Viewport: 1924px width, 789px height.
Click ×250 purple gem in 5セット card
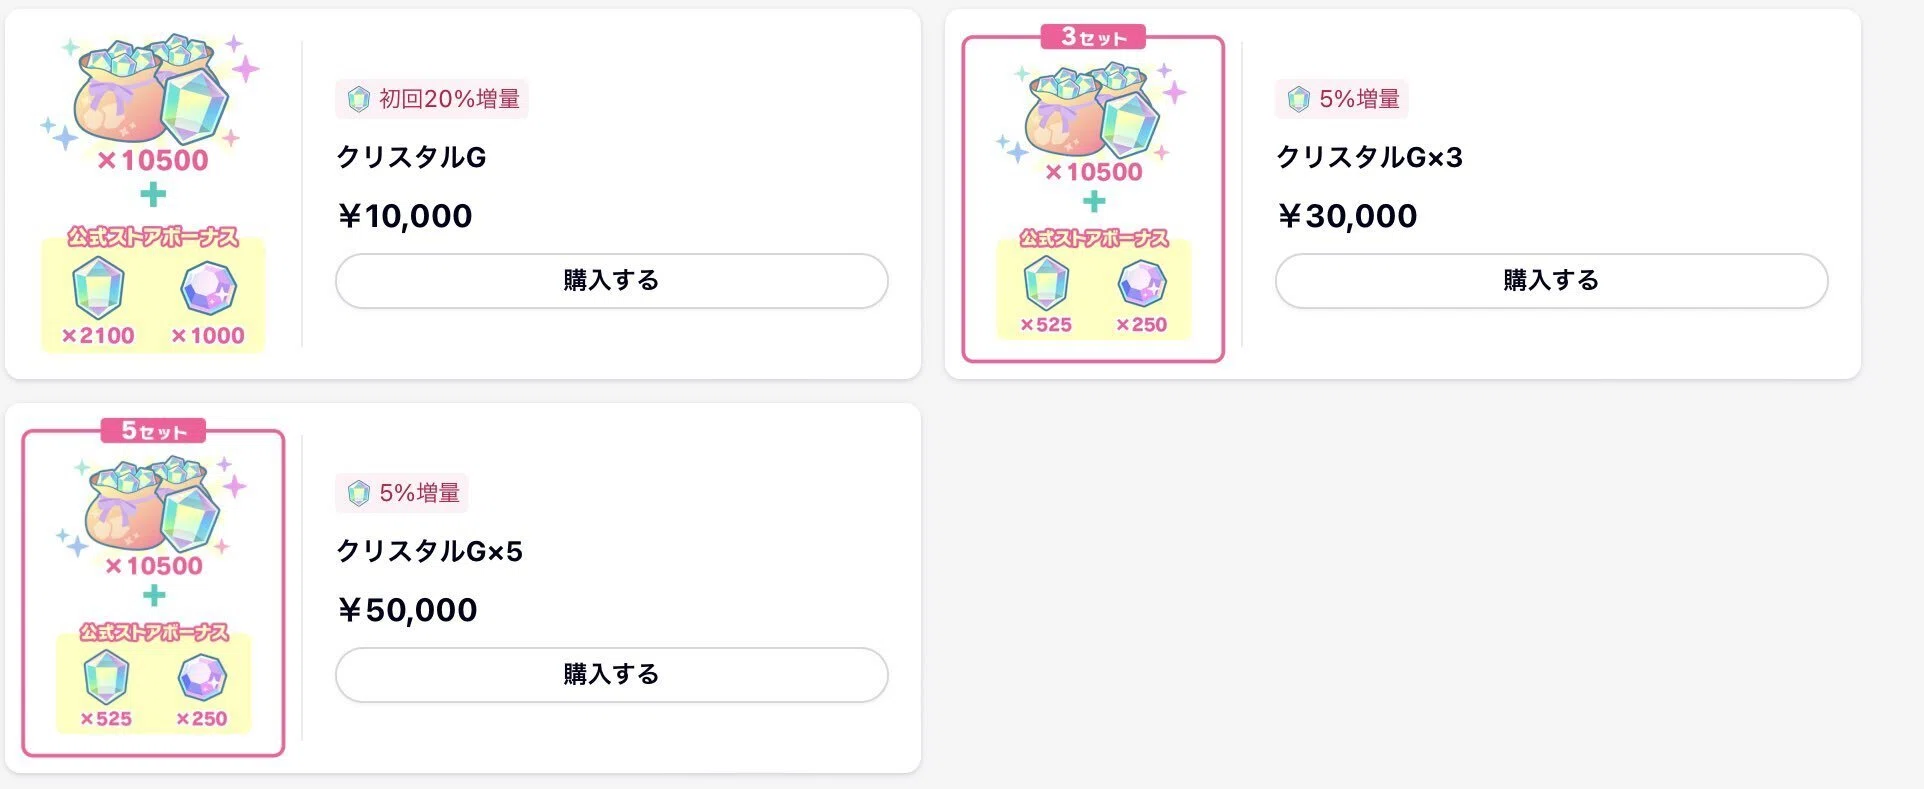point(202,678)
